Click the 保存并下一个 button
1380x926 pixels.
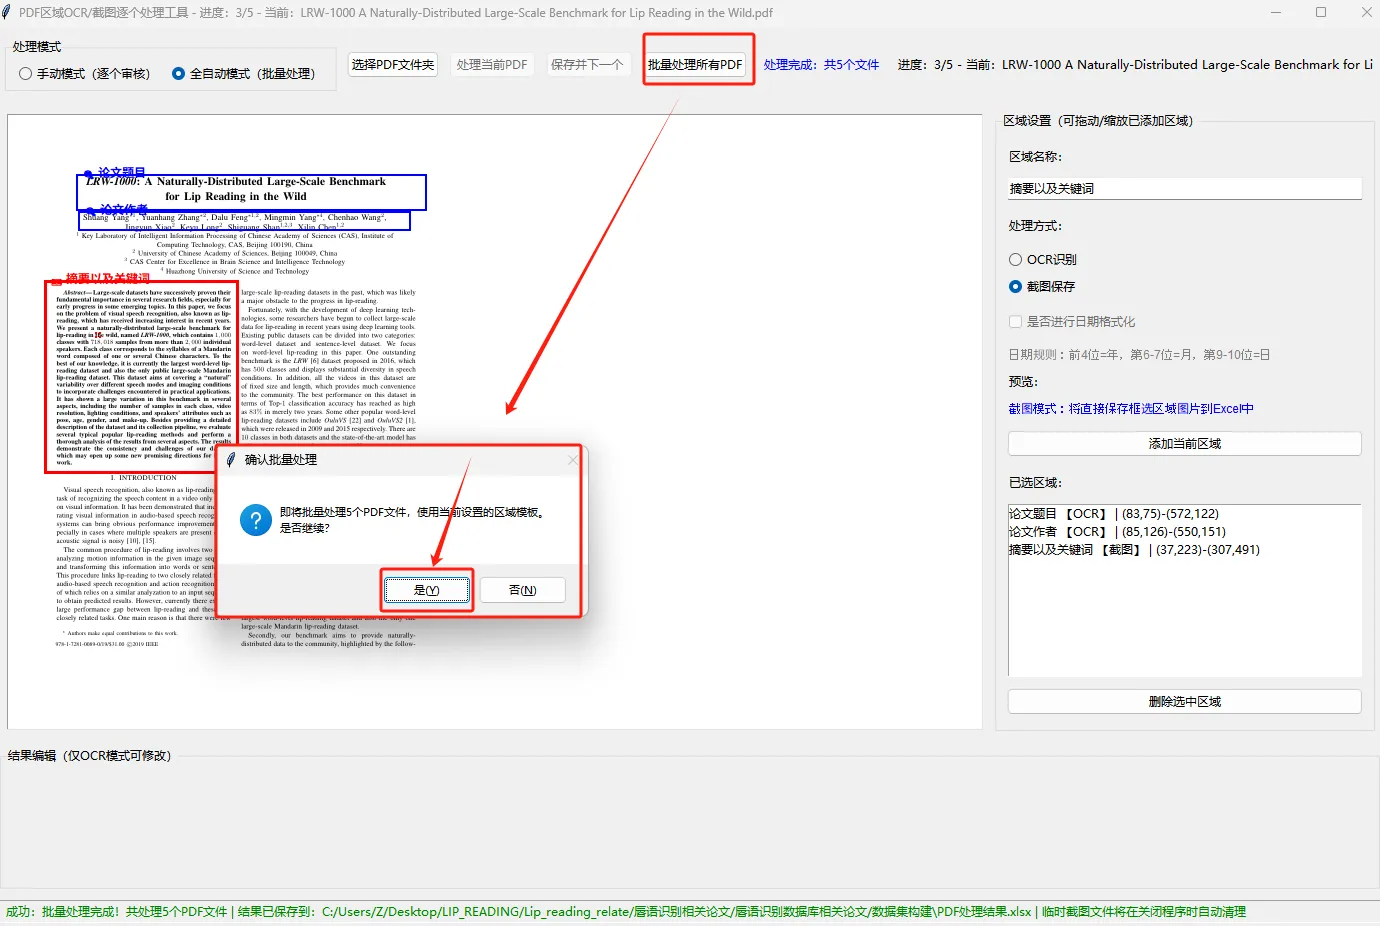click(587, 64)
